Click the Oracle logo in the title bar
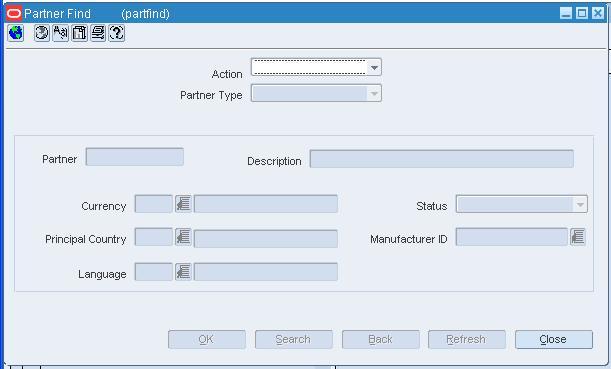The image size is (611, 369). [14, 14]
